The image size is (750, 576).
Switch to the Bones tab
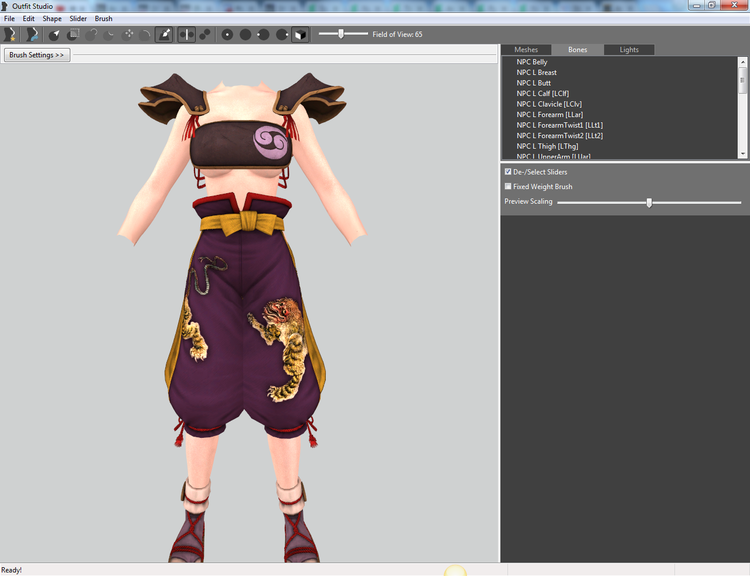(577, 50)
